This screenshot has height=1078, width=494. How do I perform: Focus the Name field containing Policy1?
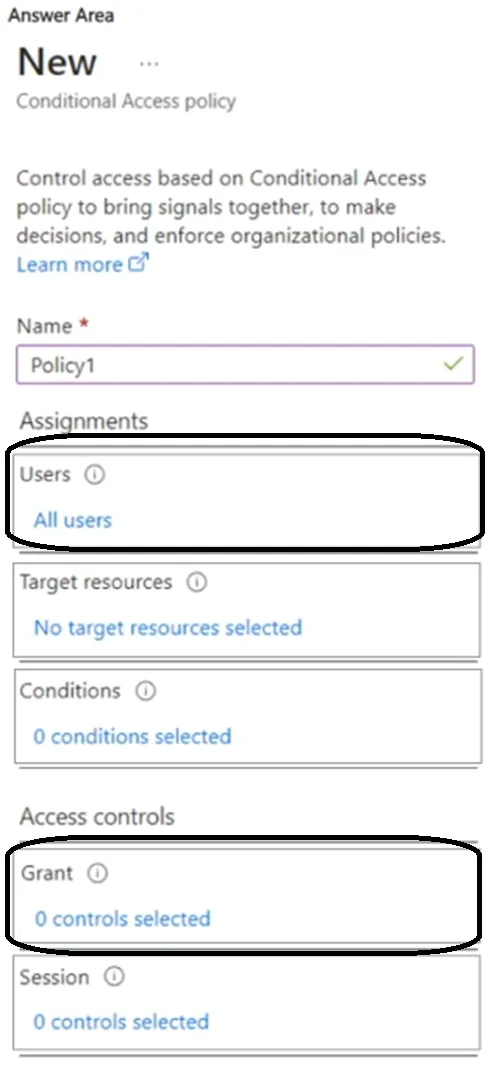click(245, 364)
